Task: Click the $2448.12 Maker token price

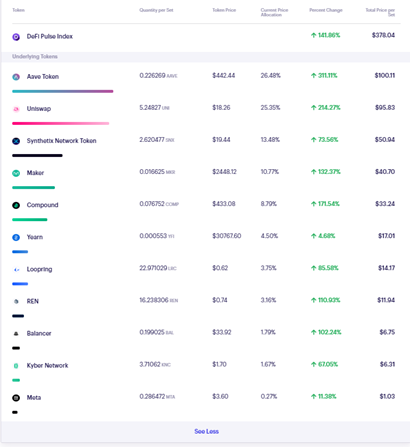Action: pos(224,172)
